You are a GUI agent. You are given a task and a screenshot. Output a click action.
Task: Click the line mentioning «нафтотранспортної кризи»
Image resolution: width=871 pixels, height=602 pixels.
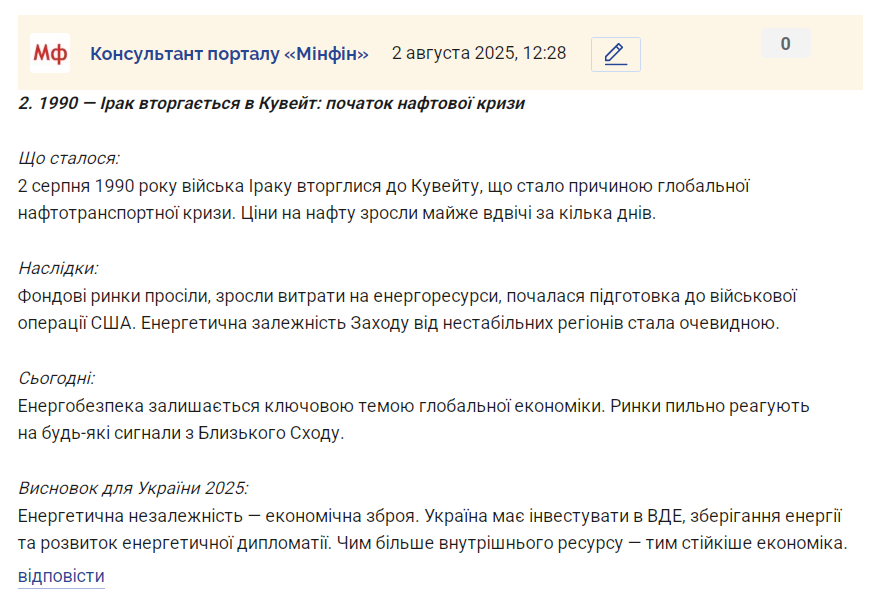337,213
